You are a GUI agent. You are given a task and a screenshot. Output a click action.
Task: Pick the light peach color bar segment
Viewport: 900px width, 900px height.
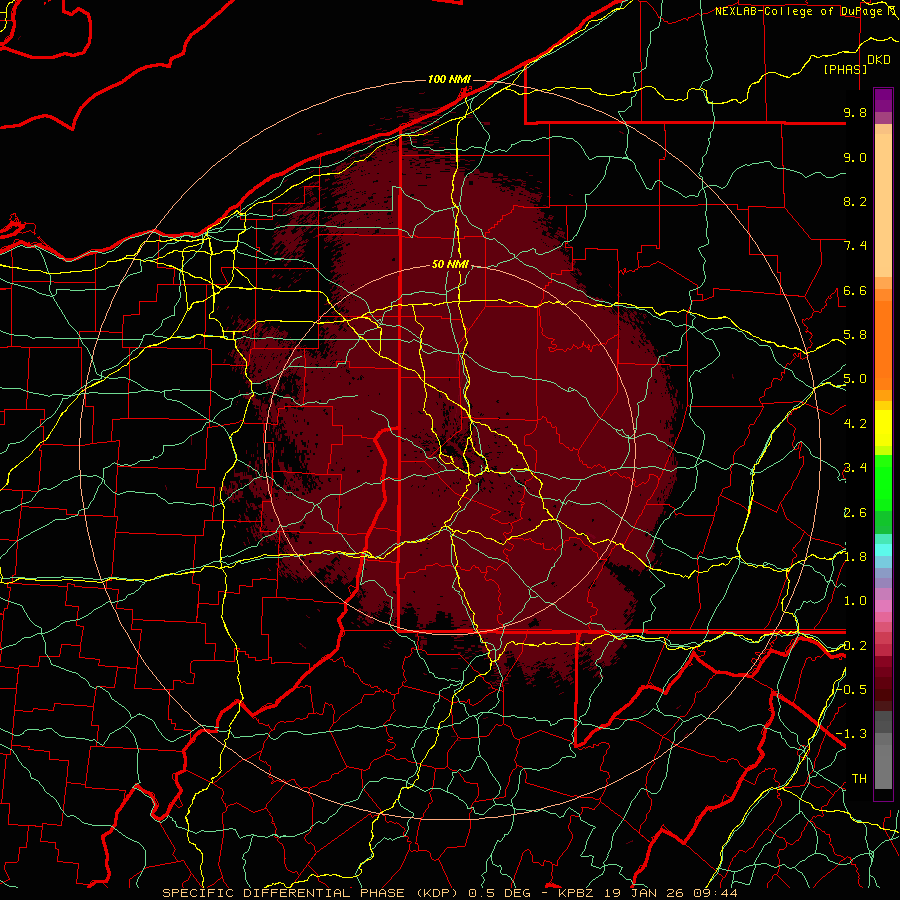(x=883, y=207)
